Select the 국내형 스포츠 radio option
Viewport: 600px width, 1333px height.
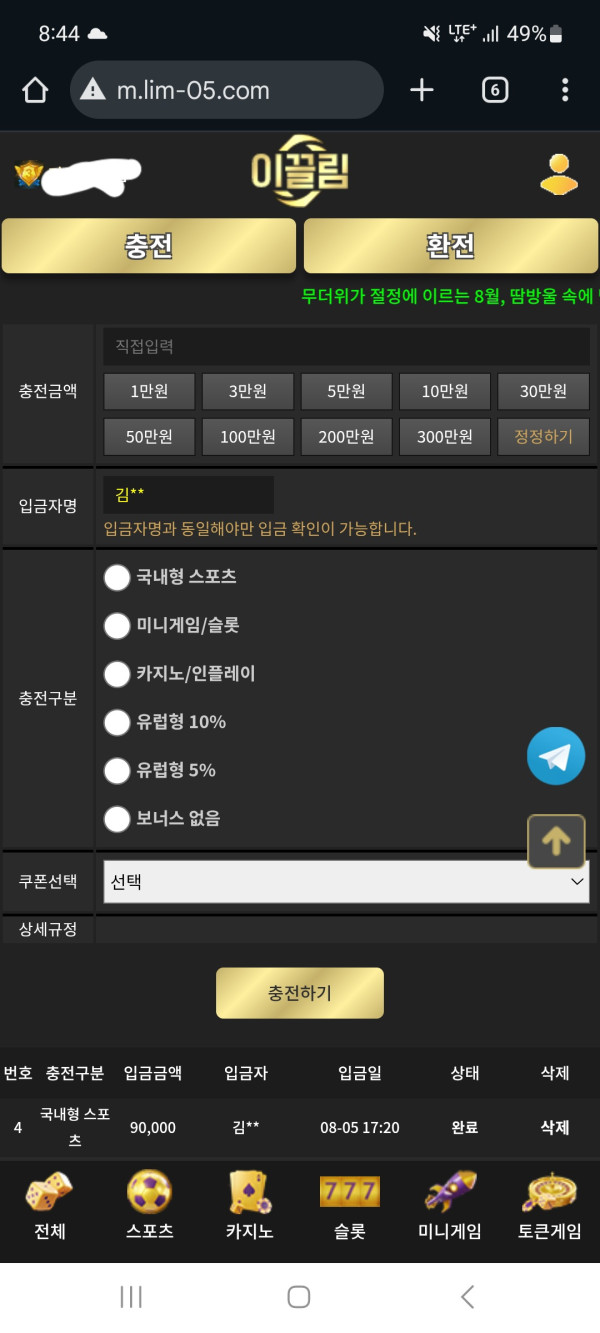[x=118, y=577]
